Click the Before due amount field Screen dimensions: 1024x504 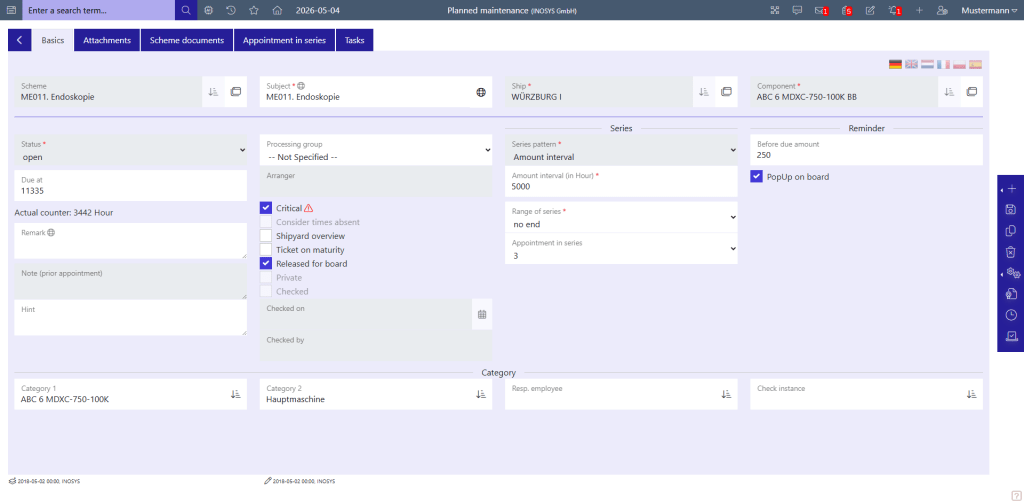[x=866, y=150]
